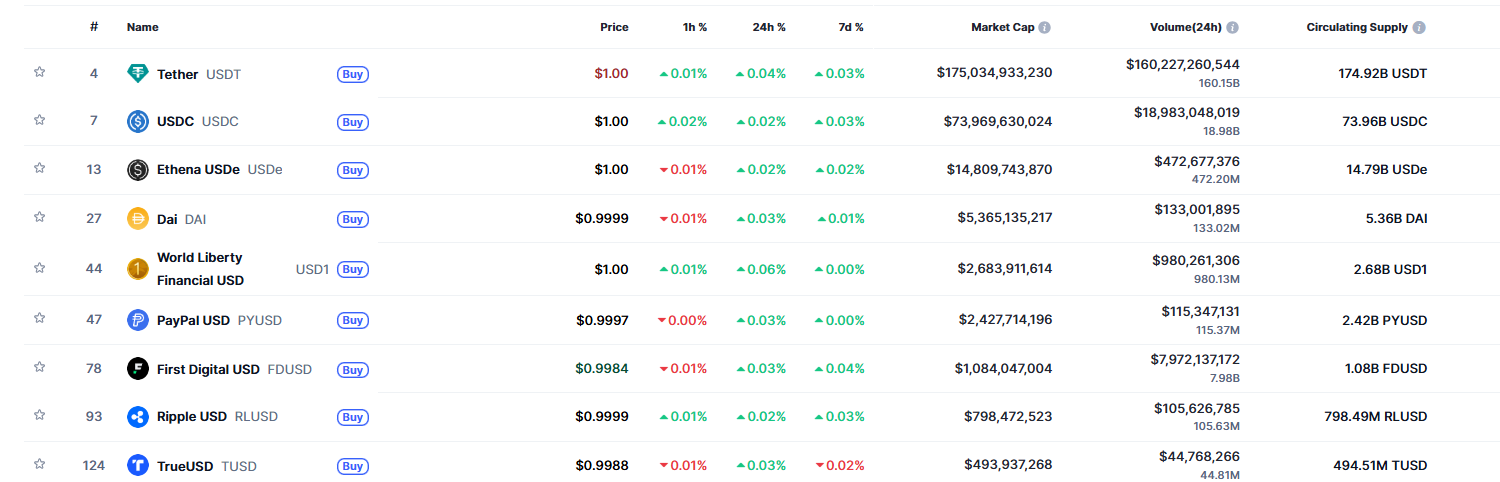Toggle the watchlist star for Dai

pyautogui.click(x=40, y=217)
